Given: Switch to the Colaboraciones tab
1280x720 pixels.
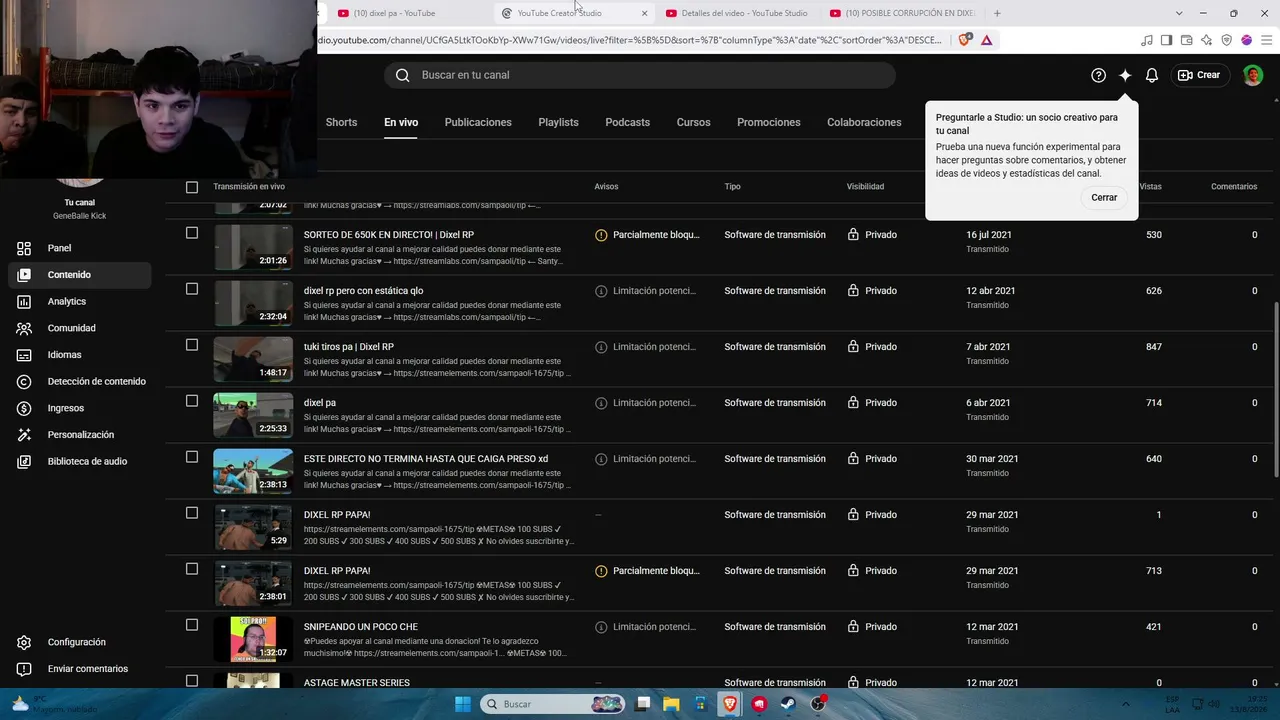Looking at the screenshot, I should pos(864,122).
